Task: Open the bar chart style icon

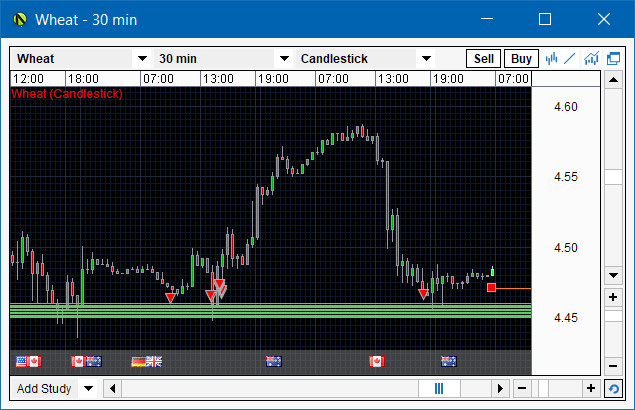Action: [x=551, y=59]
